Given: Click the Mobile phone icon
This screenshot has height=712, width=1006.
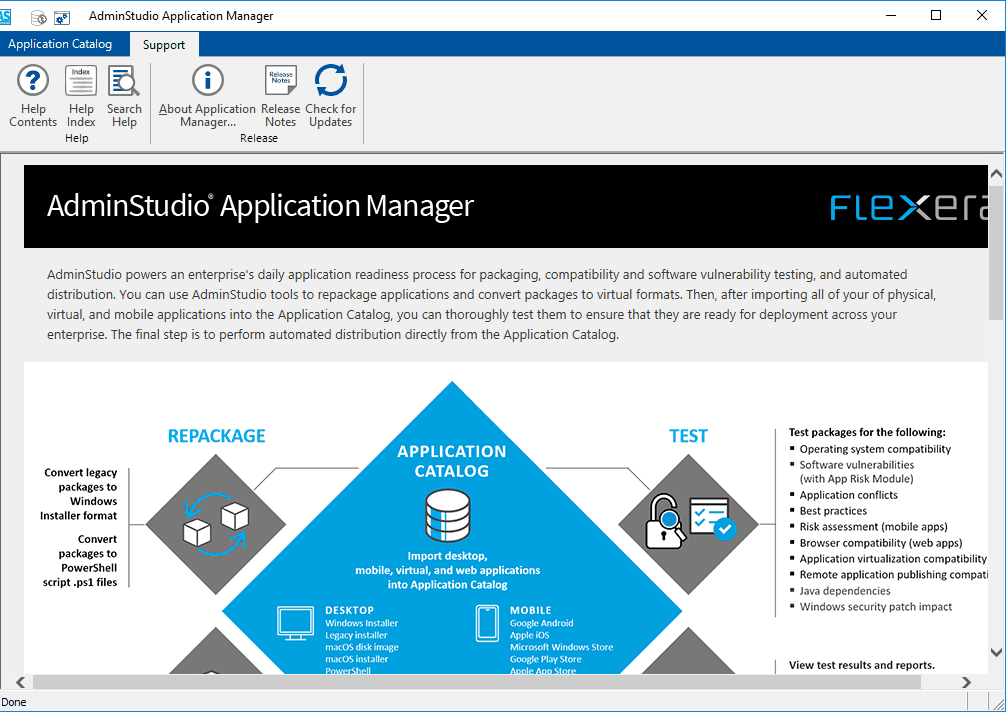Looking at the screenshot, I should (487, 623).
